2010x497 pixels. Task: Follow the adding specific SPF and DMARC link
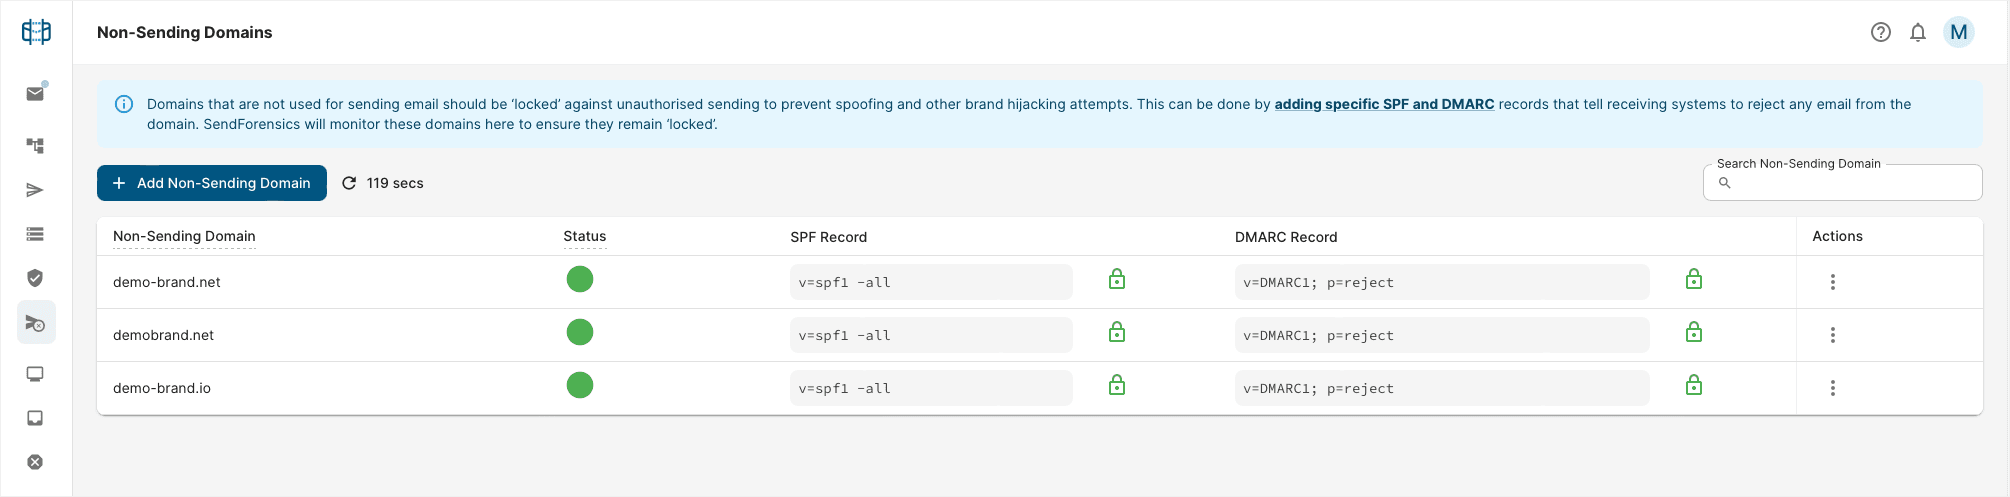[1384, 104]
